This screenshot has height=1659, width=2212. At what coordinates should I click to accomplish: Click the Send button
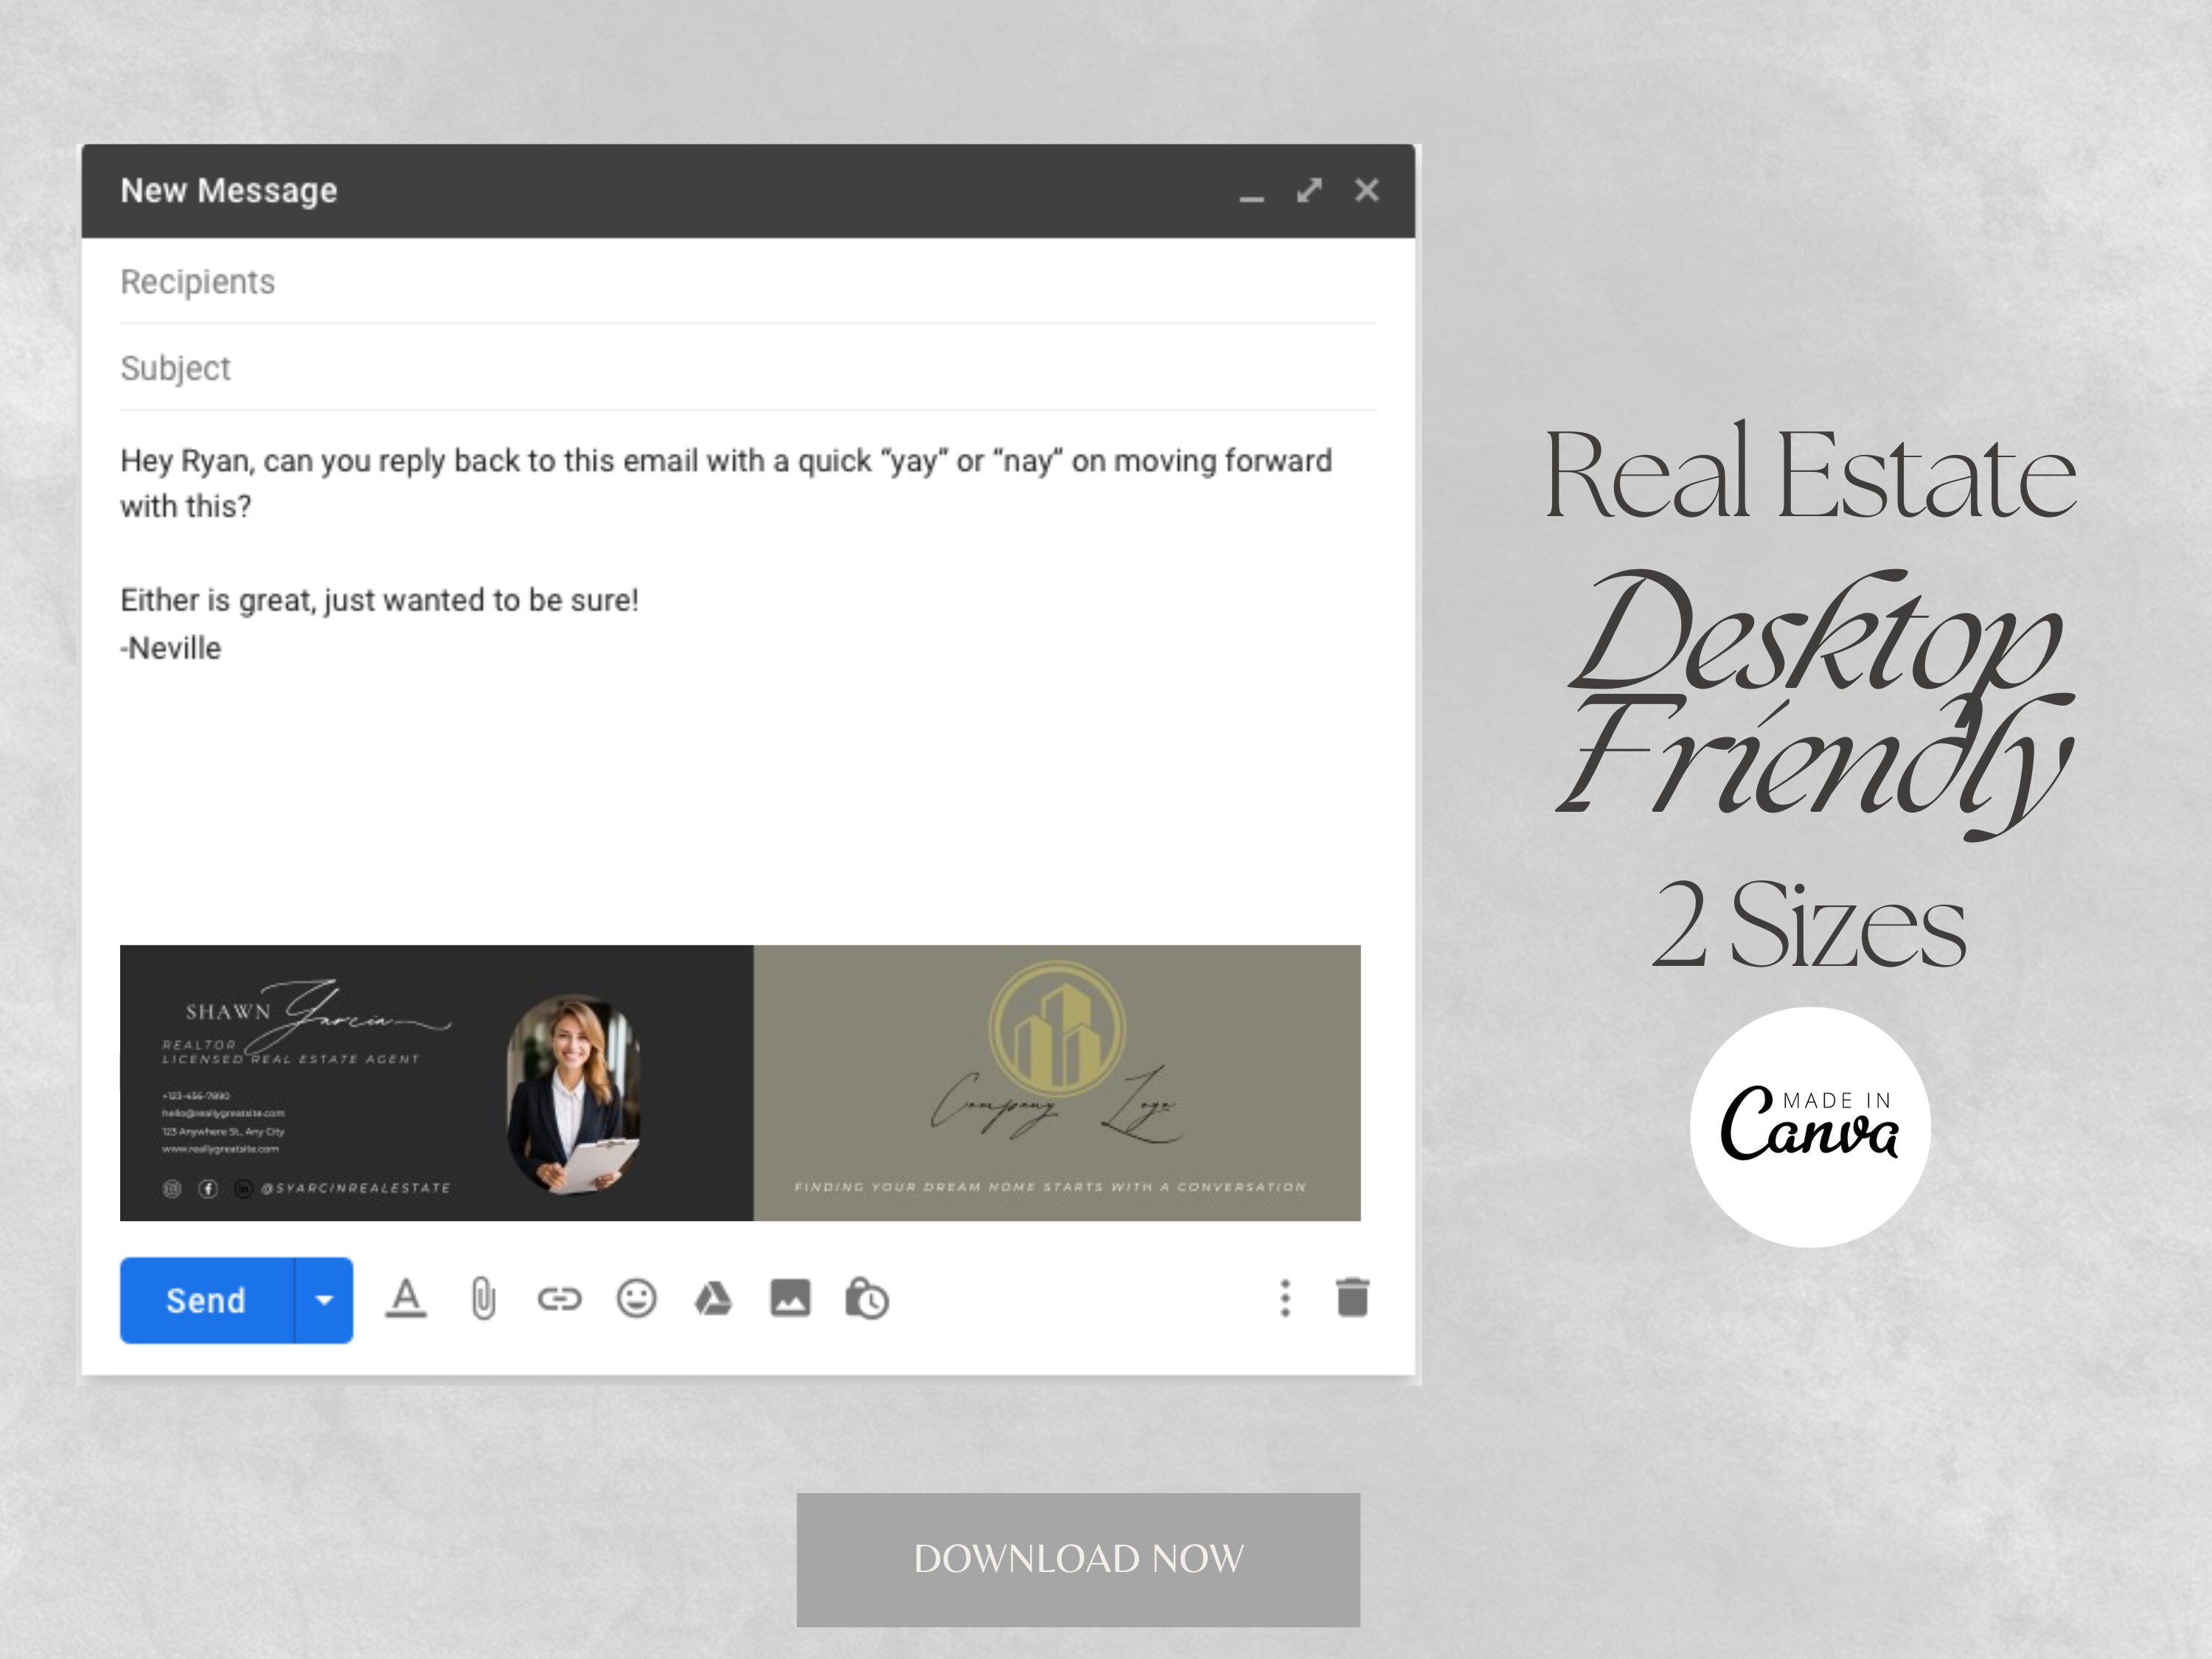(205, 1300)
